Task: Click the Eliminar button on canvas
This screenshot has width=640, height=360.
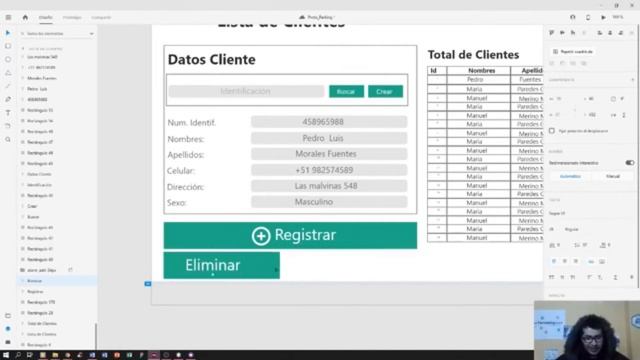Action: click(x=222, y=265)
